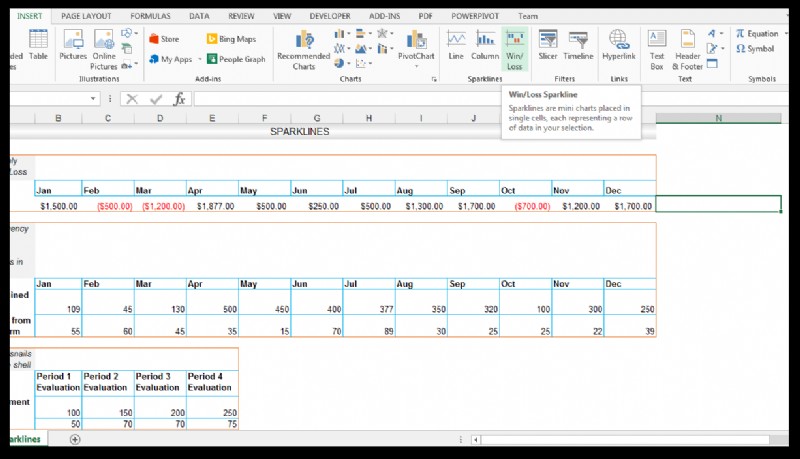Open the Name Box dropdown arrow
Image resolution: width=800 pixels, height=459 pixels.
pos(93,98)
